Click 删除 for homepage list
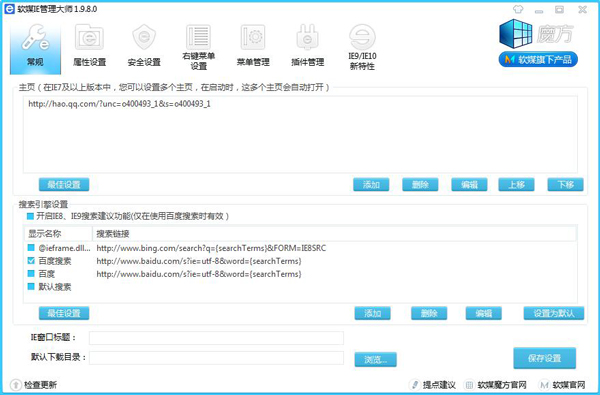 pyautogui.click(x=420, y=184)
